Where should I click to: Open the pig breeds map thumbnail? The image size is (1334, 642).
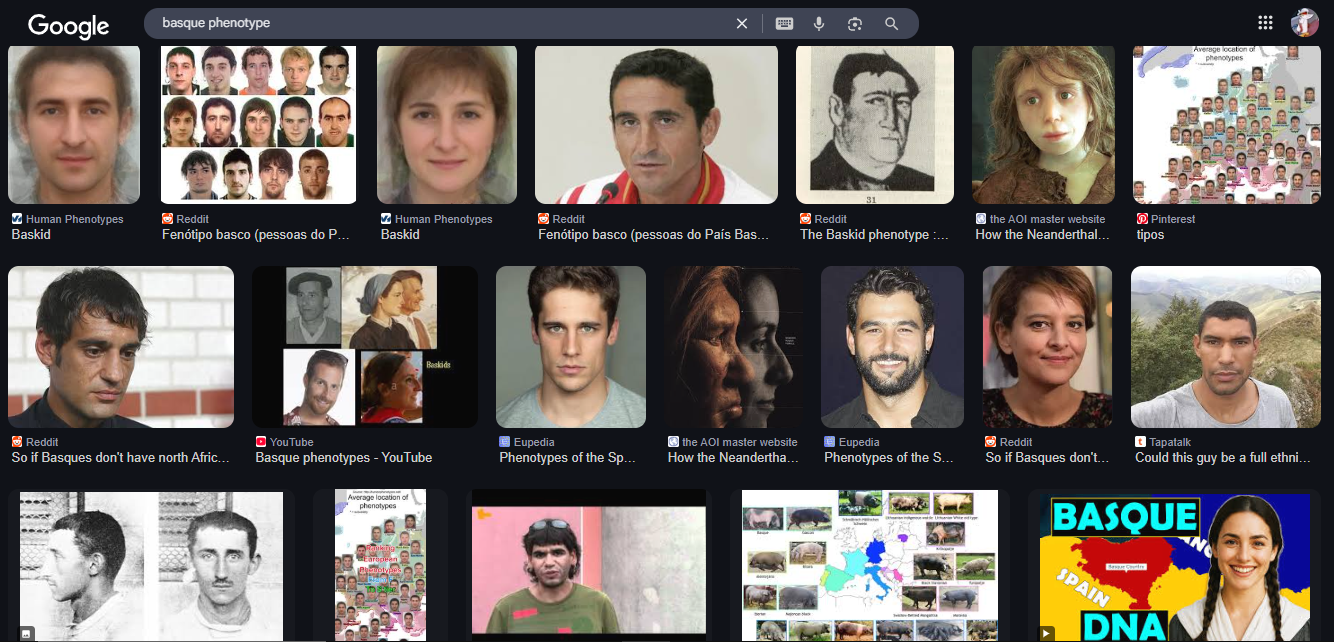pyautogui.click(x=869, y=566)
